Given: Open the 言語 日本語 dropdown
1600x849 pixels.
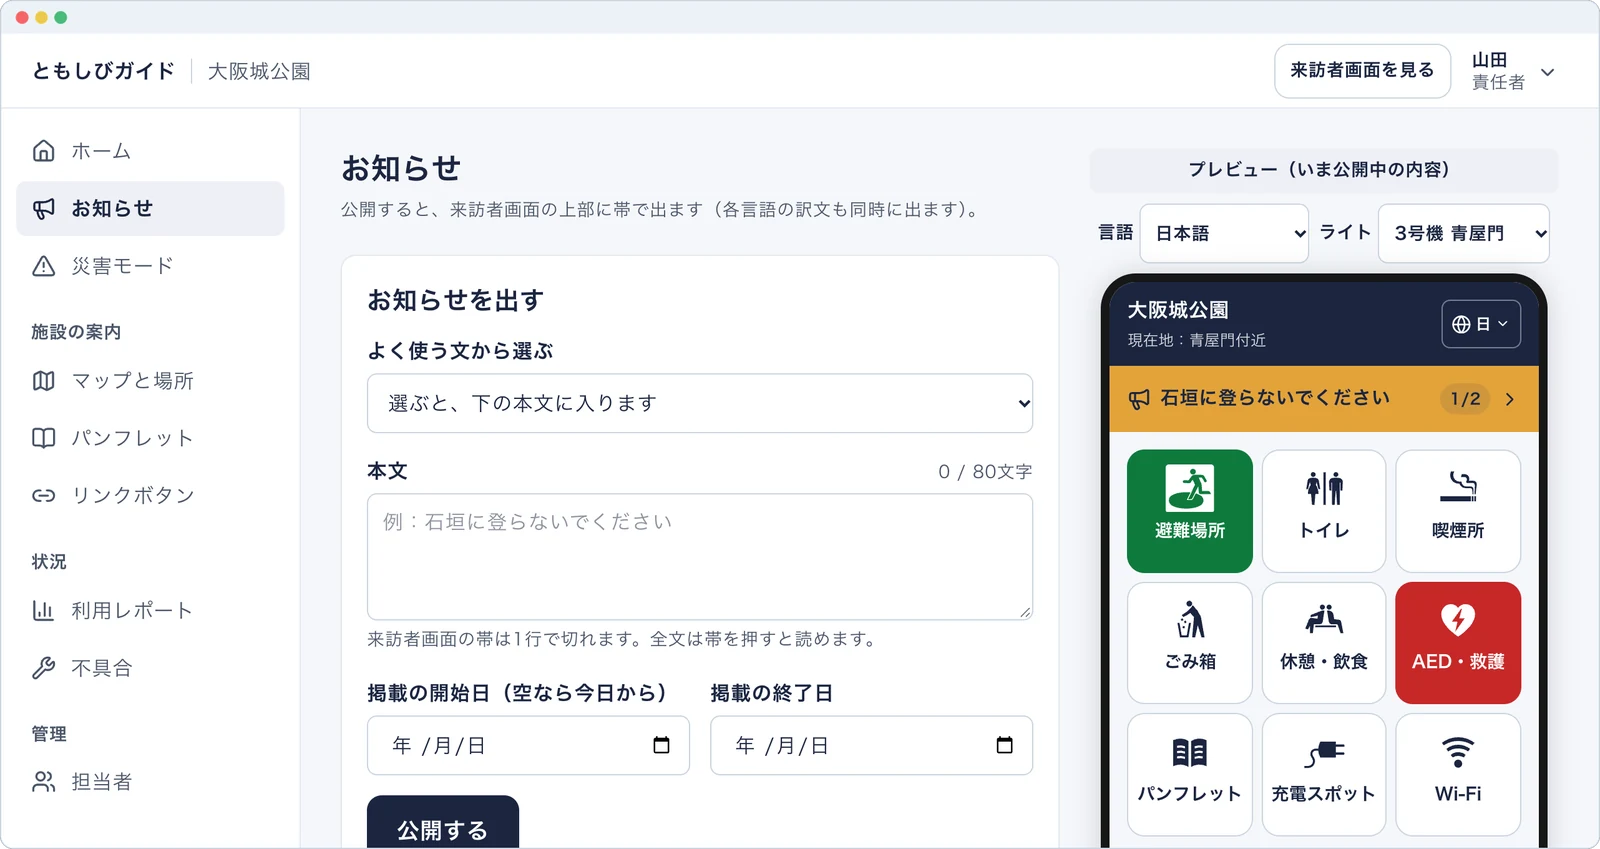Looking at the screenshot, I should click(x=1224, y=233).
